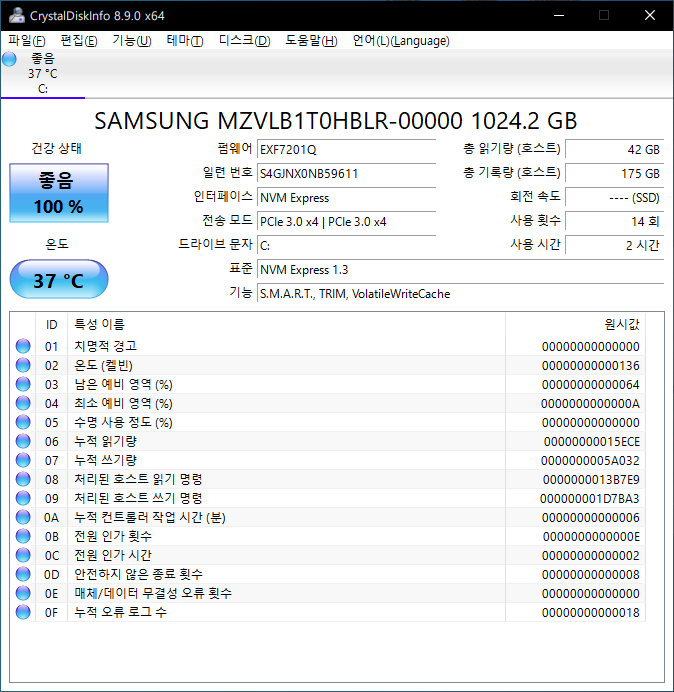Click status orb for 0D 안전하지 않은 종료 횟수
The image size is (674, 692).
point(23,574)
